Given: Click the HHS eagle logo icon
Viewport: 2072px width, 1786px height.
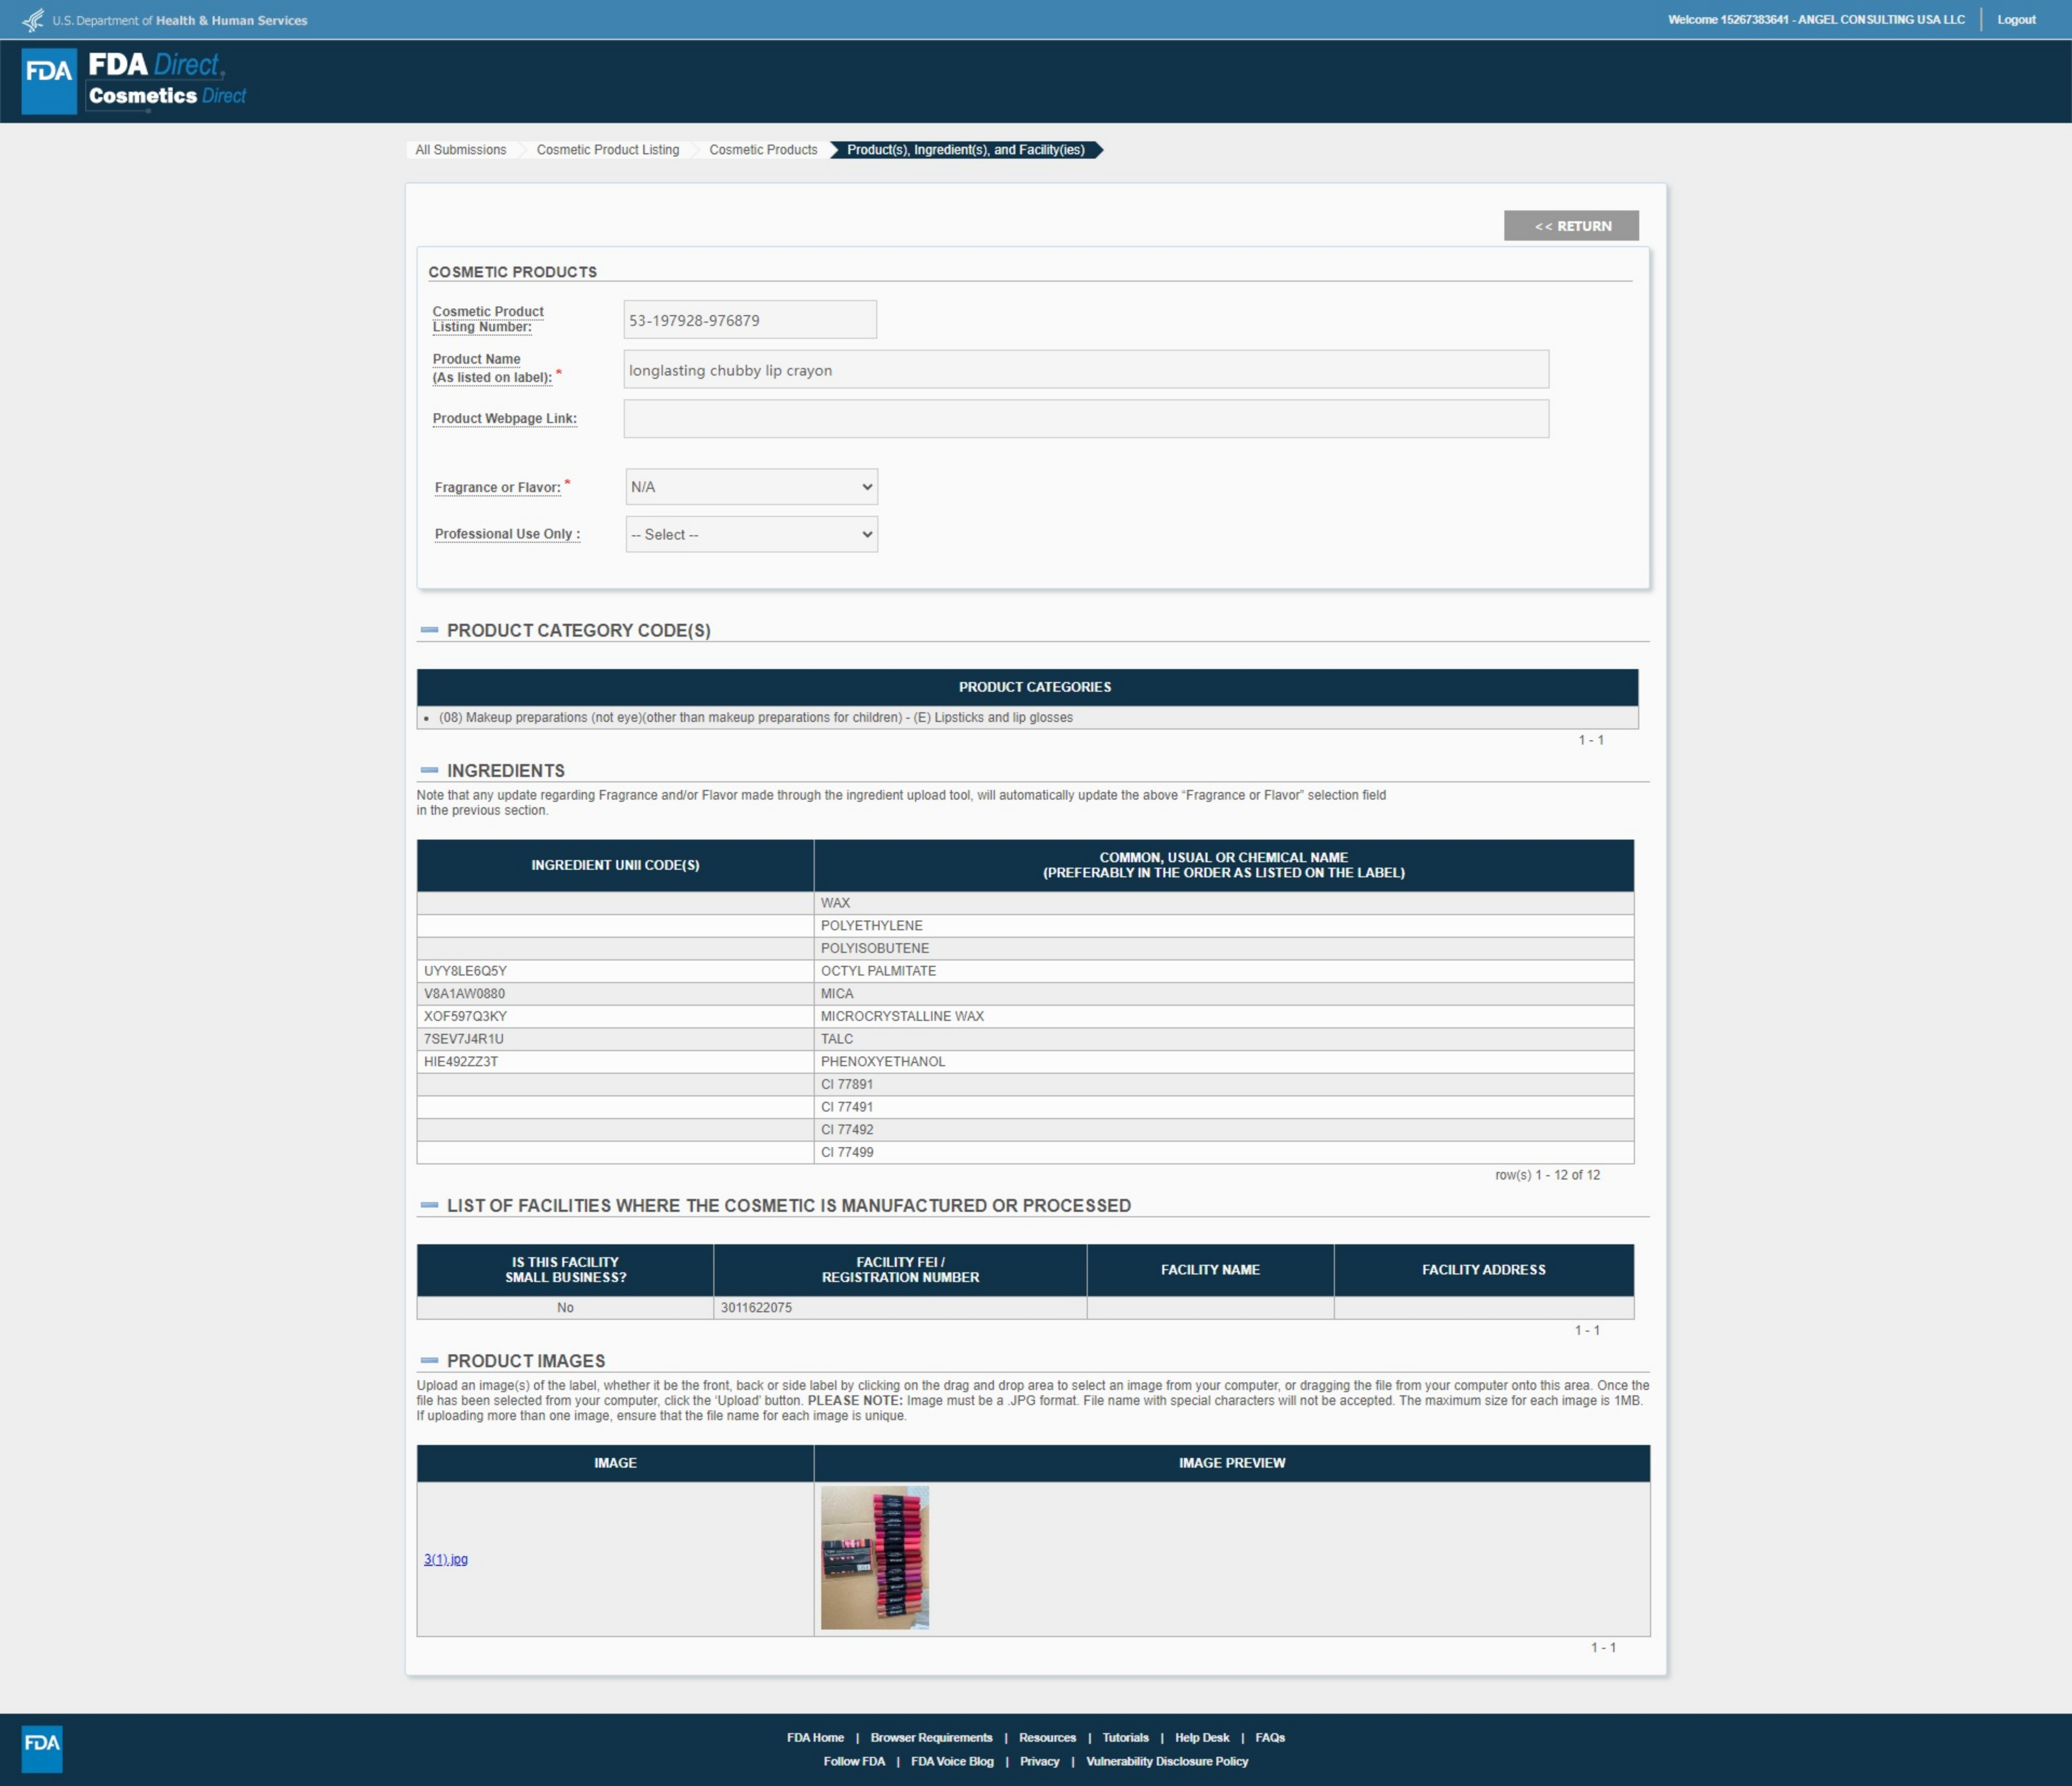Looking at the screenshot, I should click(x=33, y=20).
